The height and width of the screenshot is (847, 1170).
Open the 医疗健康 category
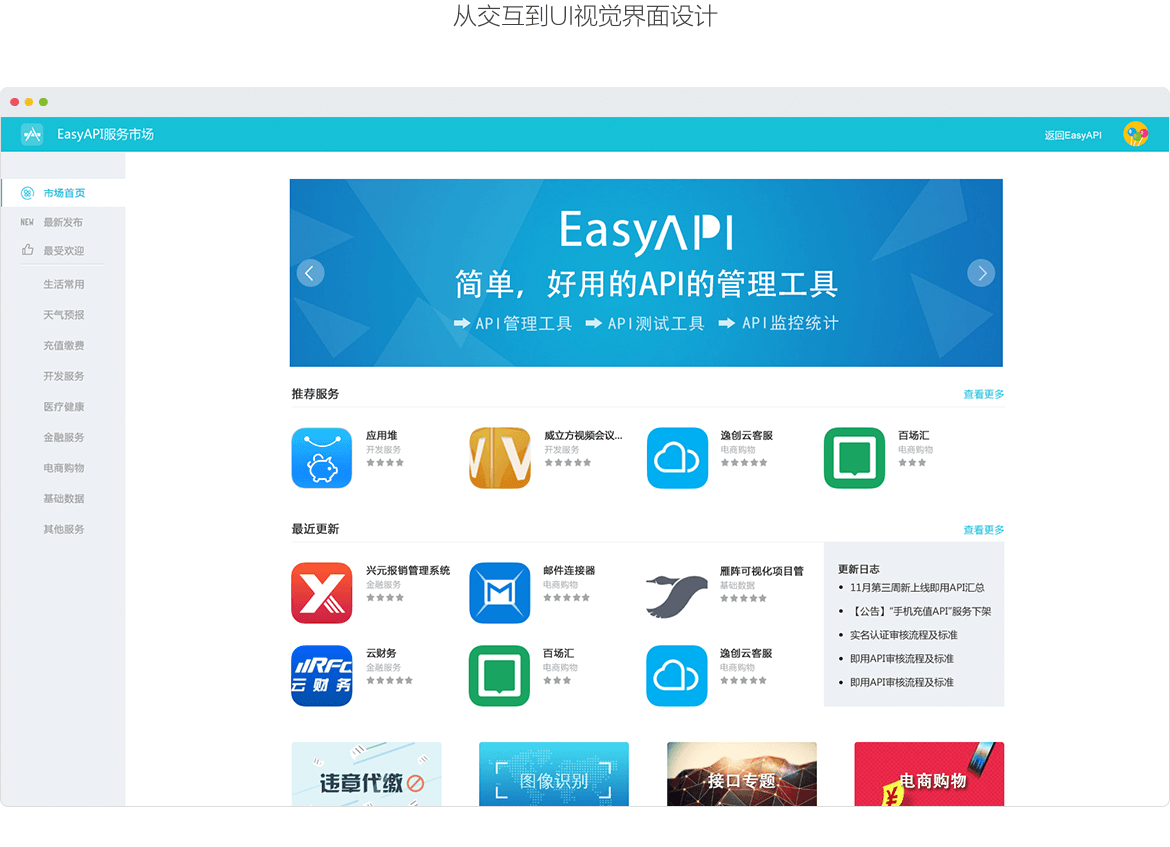[x=63, y=407]
